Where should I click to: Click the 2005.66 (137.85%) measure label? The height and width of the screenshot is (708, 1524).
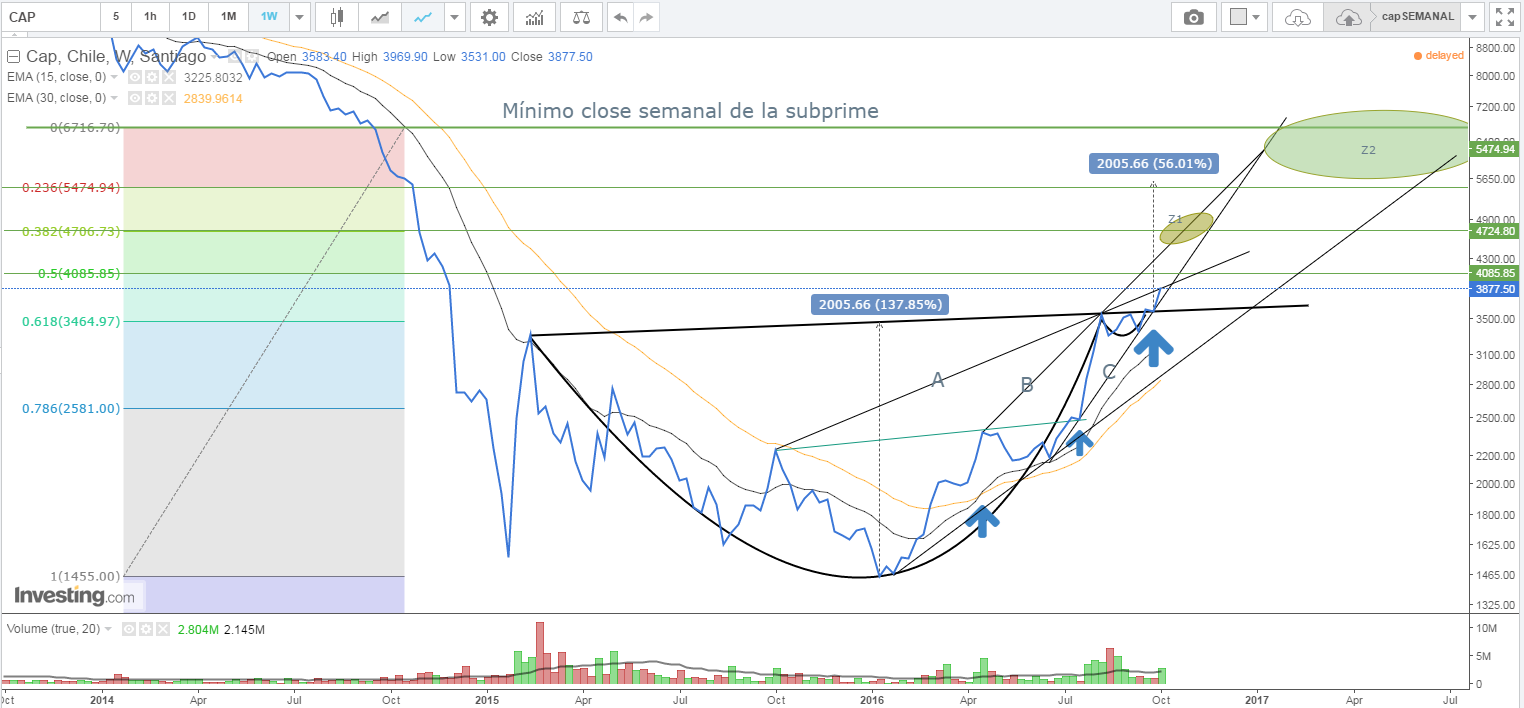(x=880, y=304)
